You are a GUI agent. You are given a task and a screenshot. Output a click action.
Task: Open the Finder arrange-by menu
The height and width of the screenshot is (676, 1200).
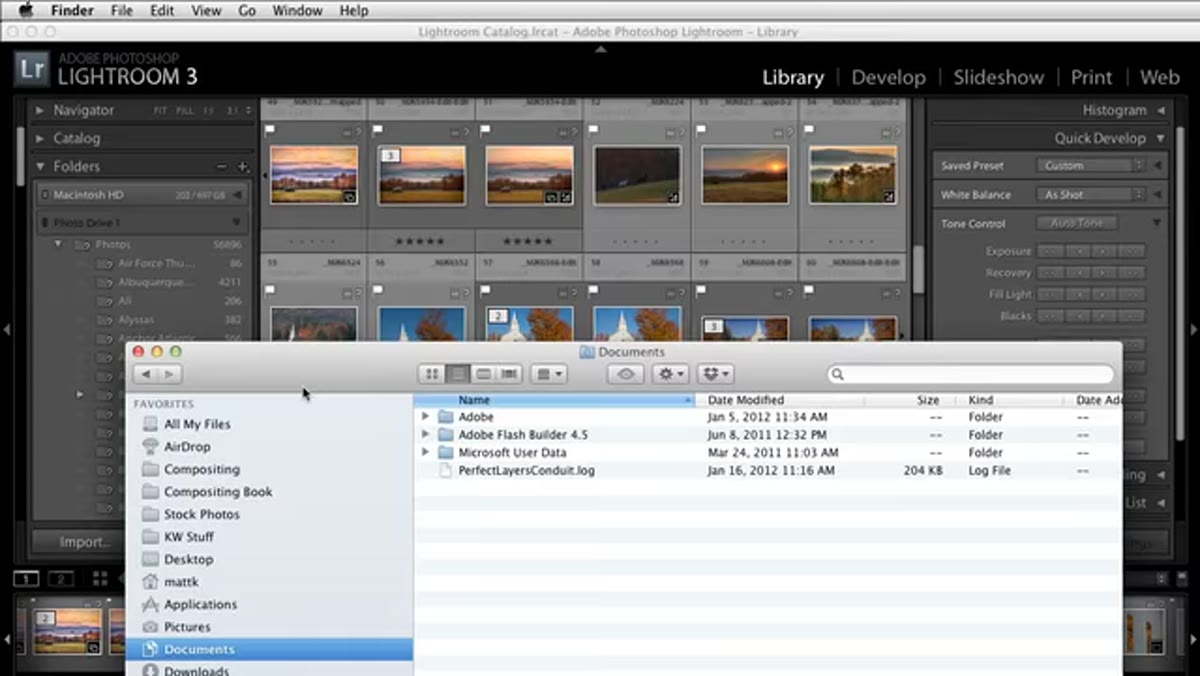point(548,374)
